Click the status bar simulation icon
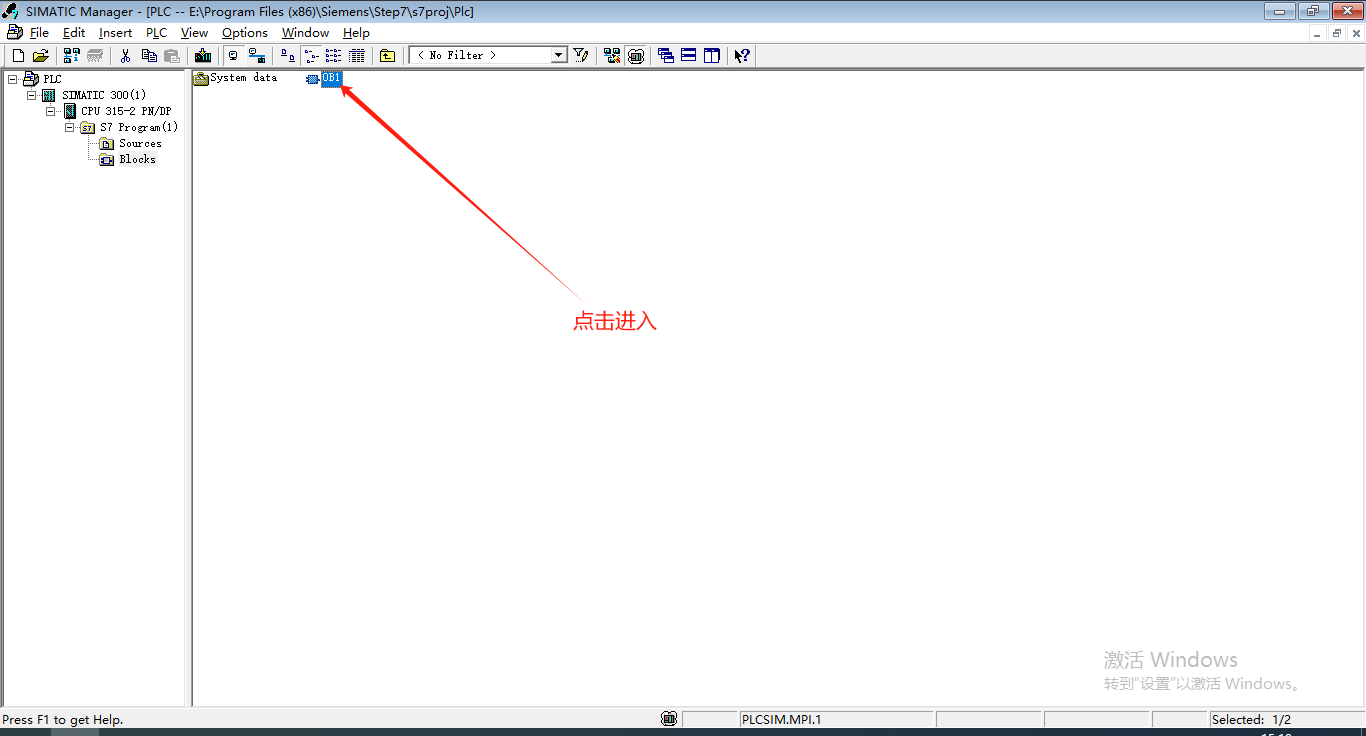1366x736 pixels. pos(669,719)
